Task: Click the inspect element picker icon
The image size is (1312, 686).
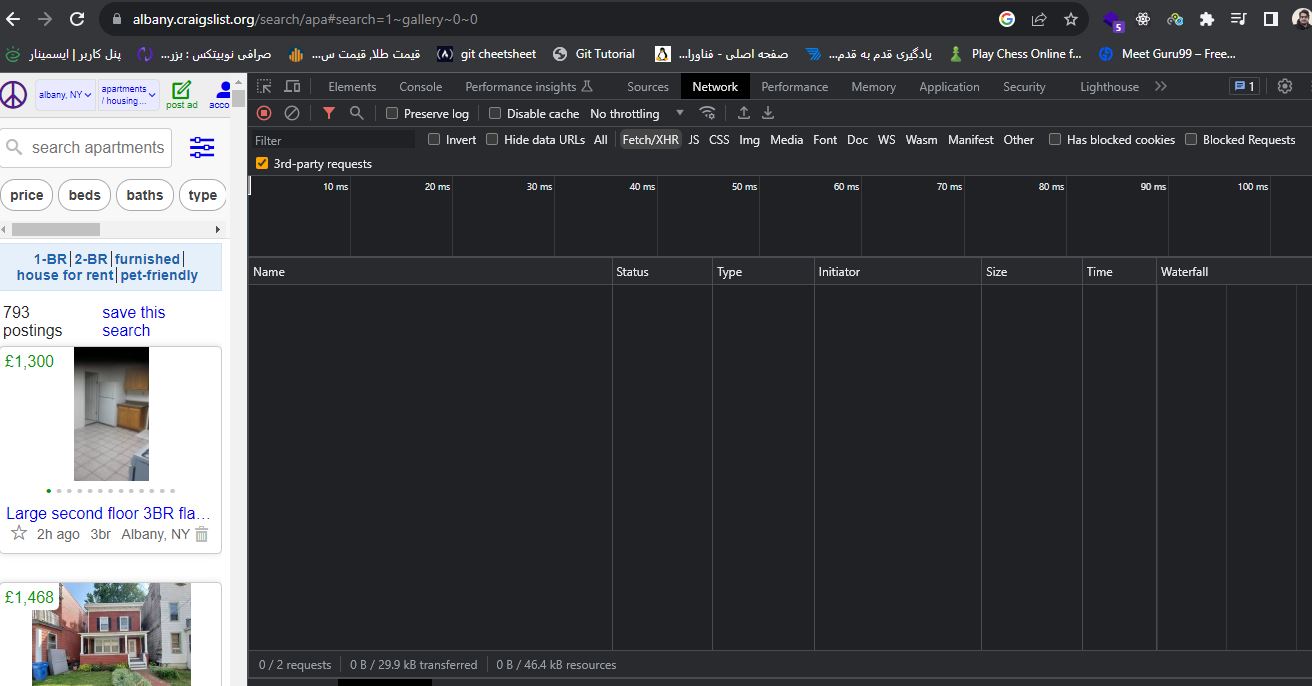Action: tap(264, 87)
